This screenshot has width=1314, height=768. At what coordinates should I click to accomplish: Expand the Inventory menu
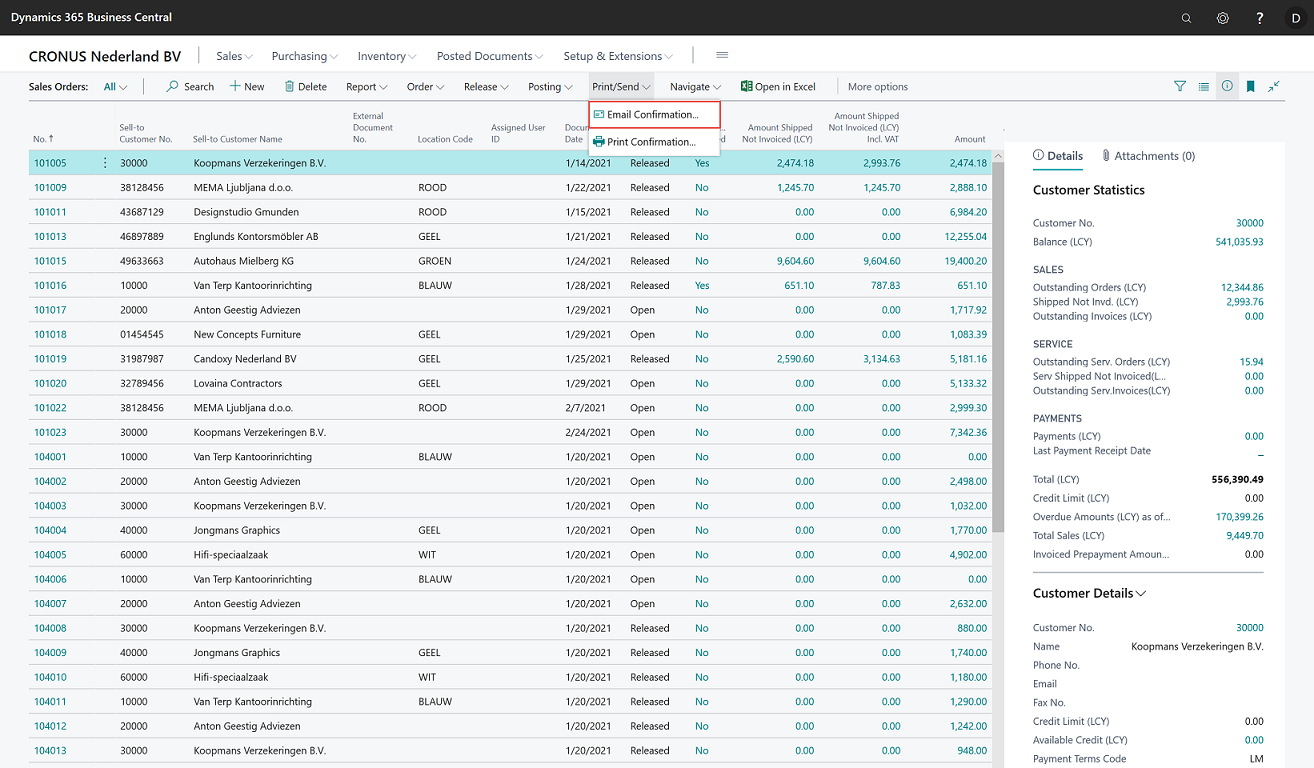pyautogui.click(x=387, y=56)
